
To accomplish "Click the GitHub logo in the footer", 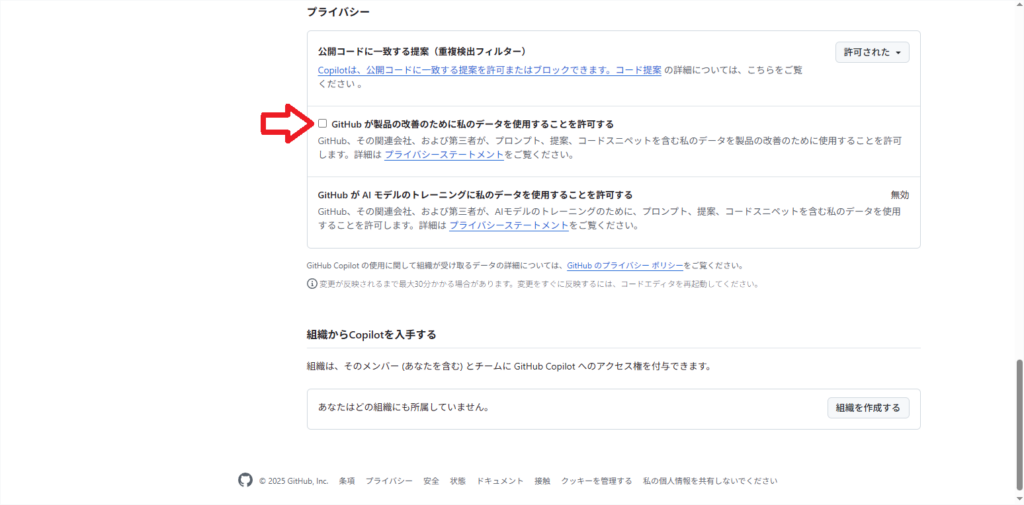I will pyautogui.click(x=245, y=481).
